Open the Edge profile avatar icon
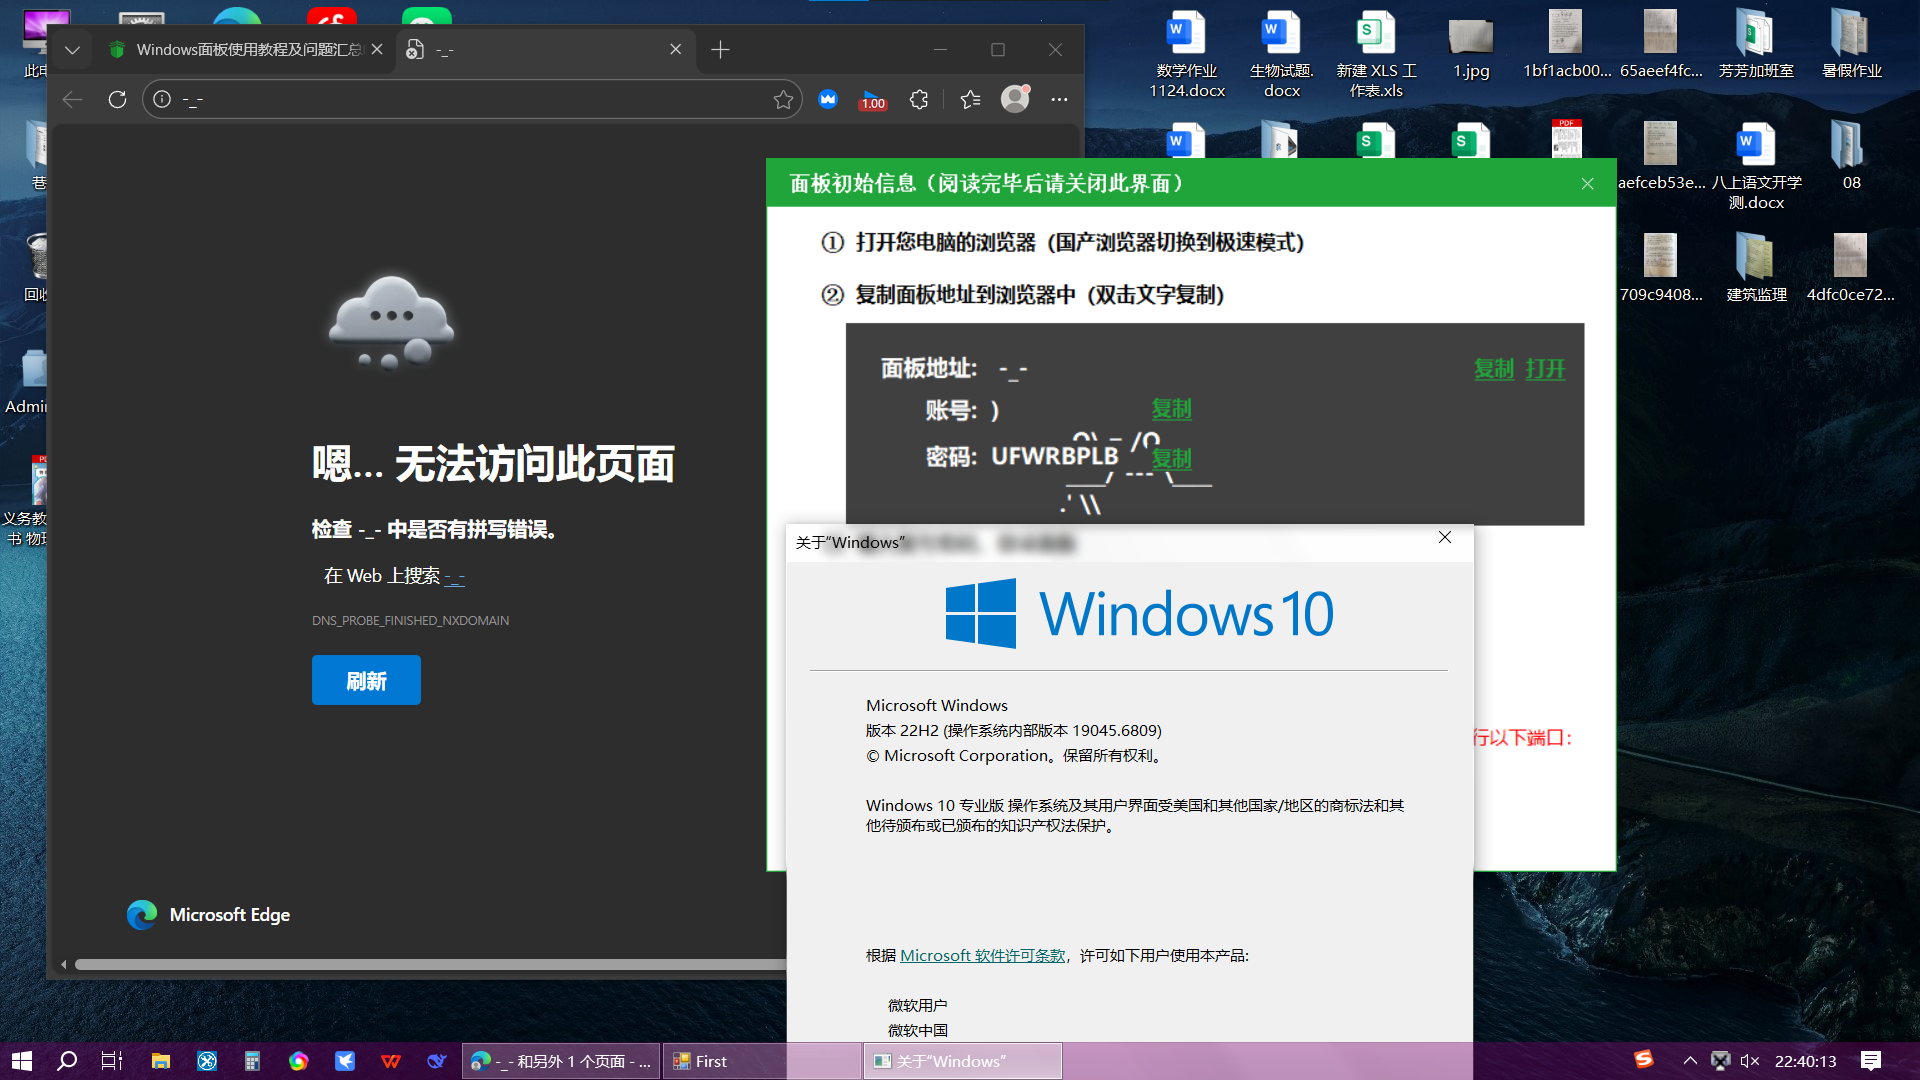 [x=1014, y=99]
